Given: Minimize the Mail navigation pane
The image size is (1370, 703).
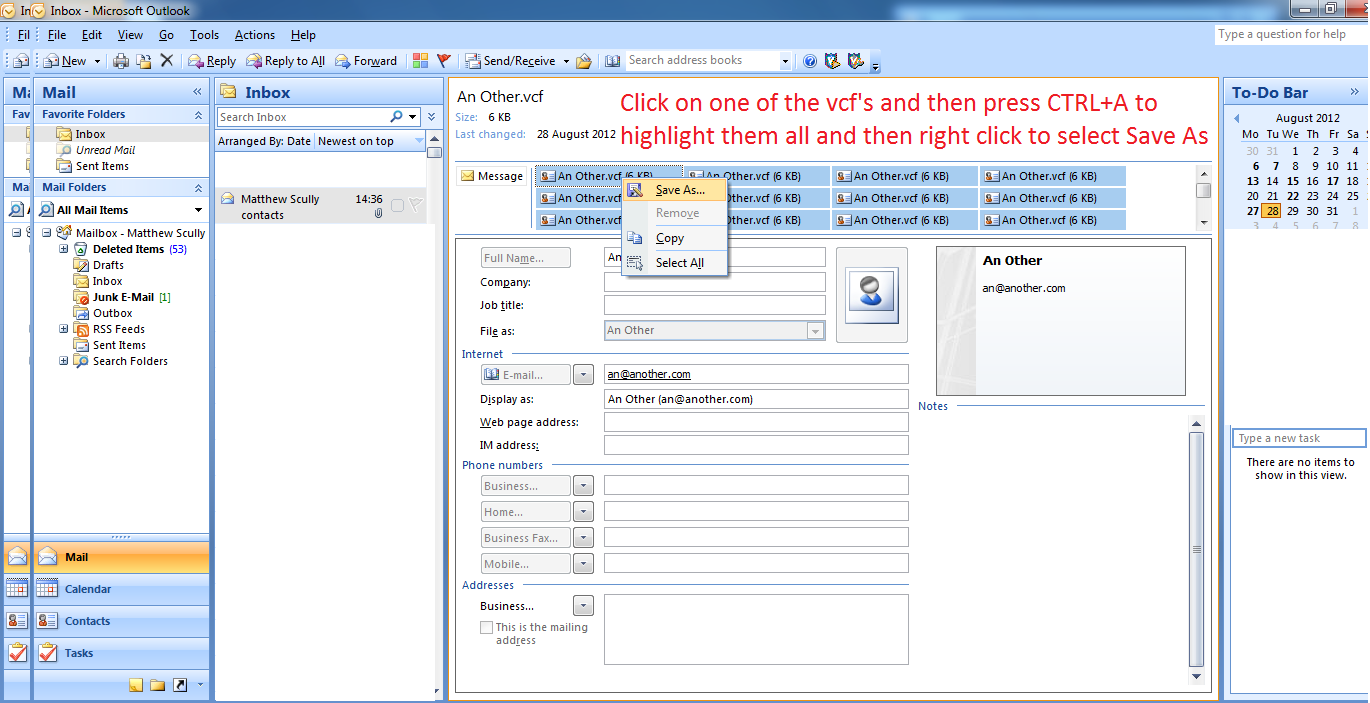Looking at the screenshot, I should click(197, 92).
